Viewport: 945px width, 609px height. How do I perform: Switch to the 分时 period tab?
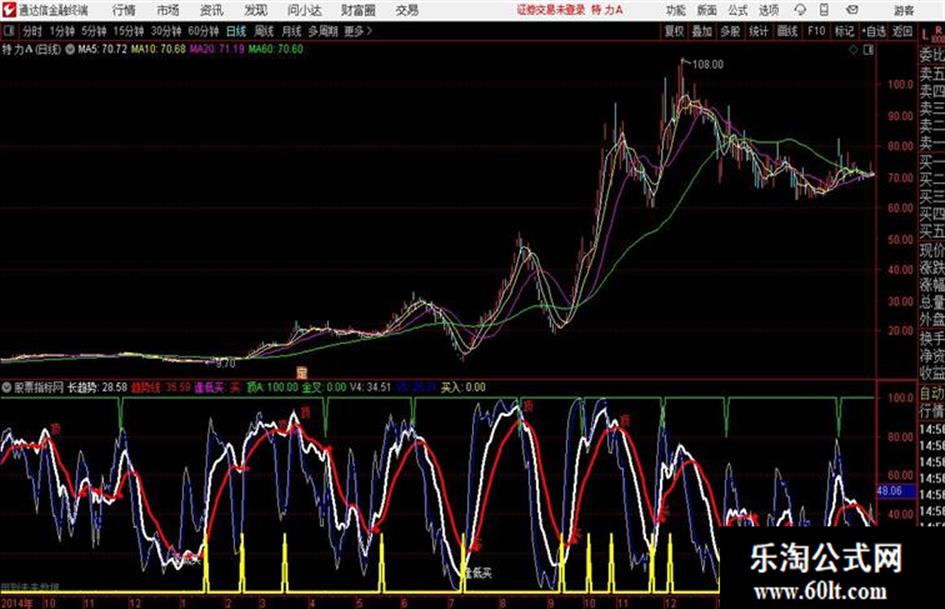tap(32, 31)
